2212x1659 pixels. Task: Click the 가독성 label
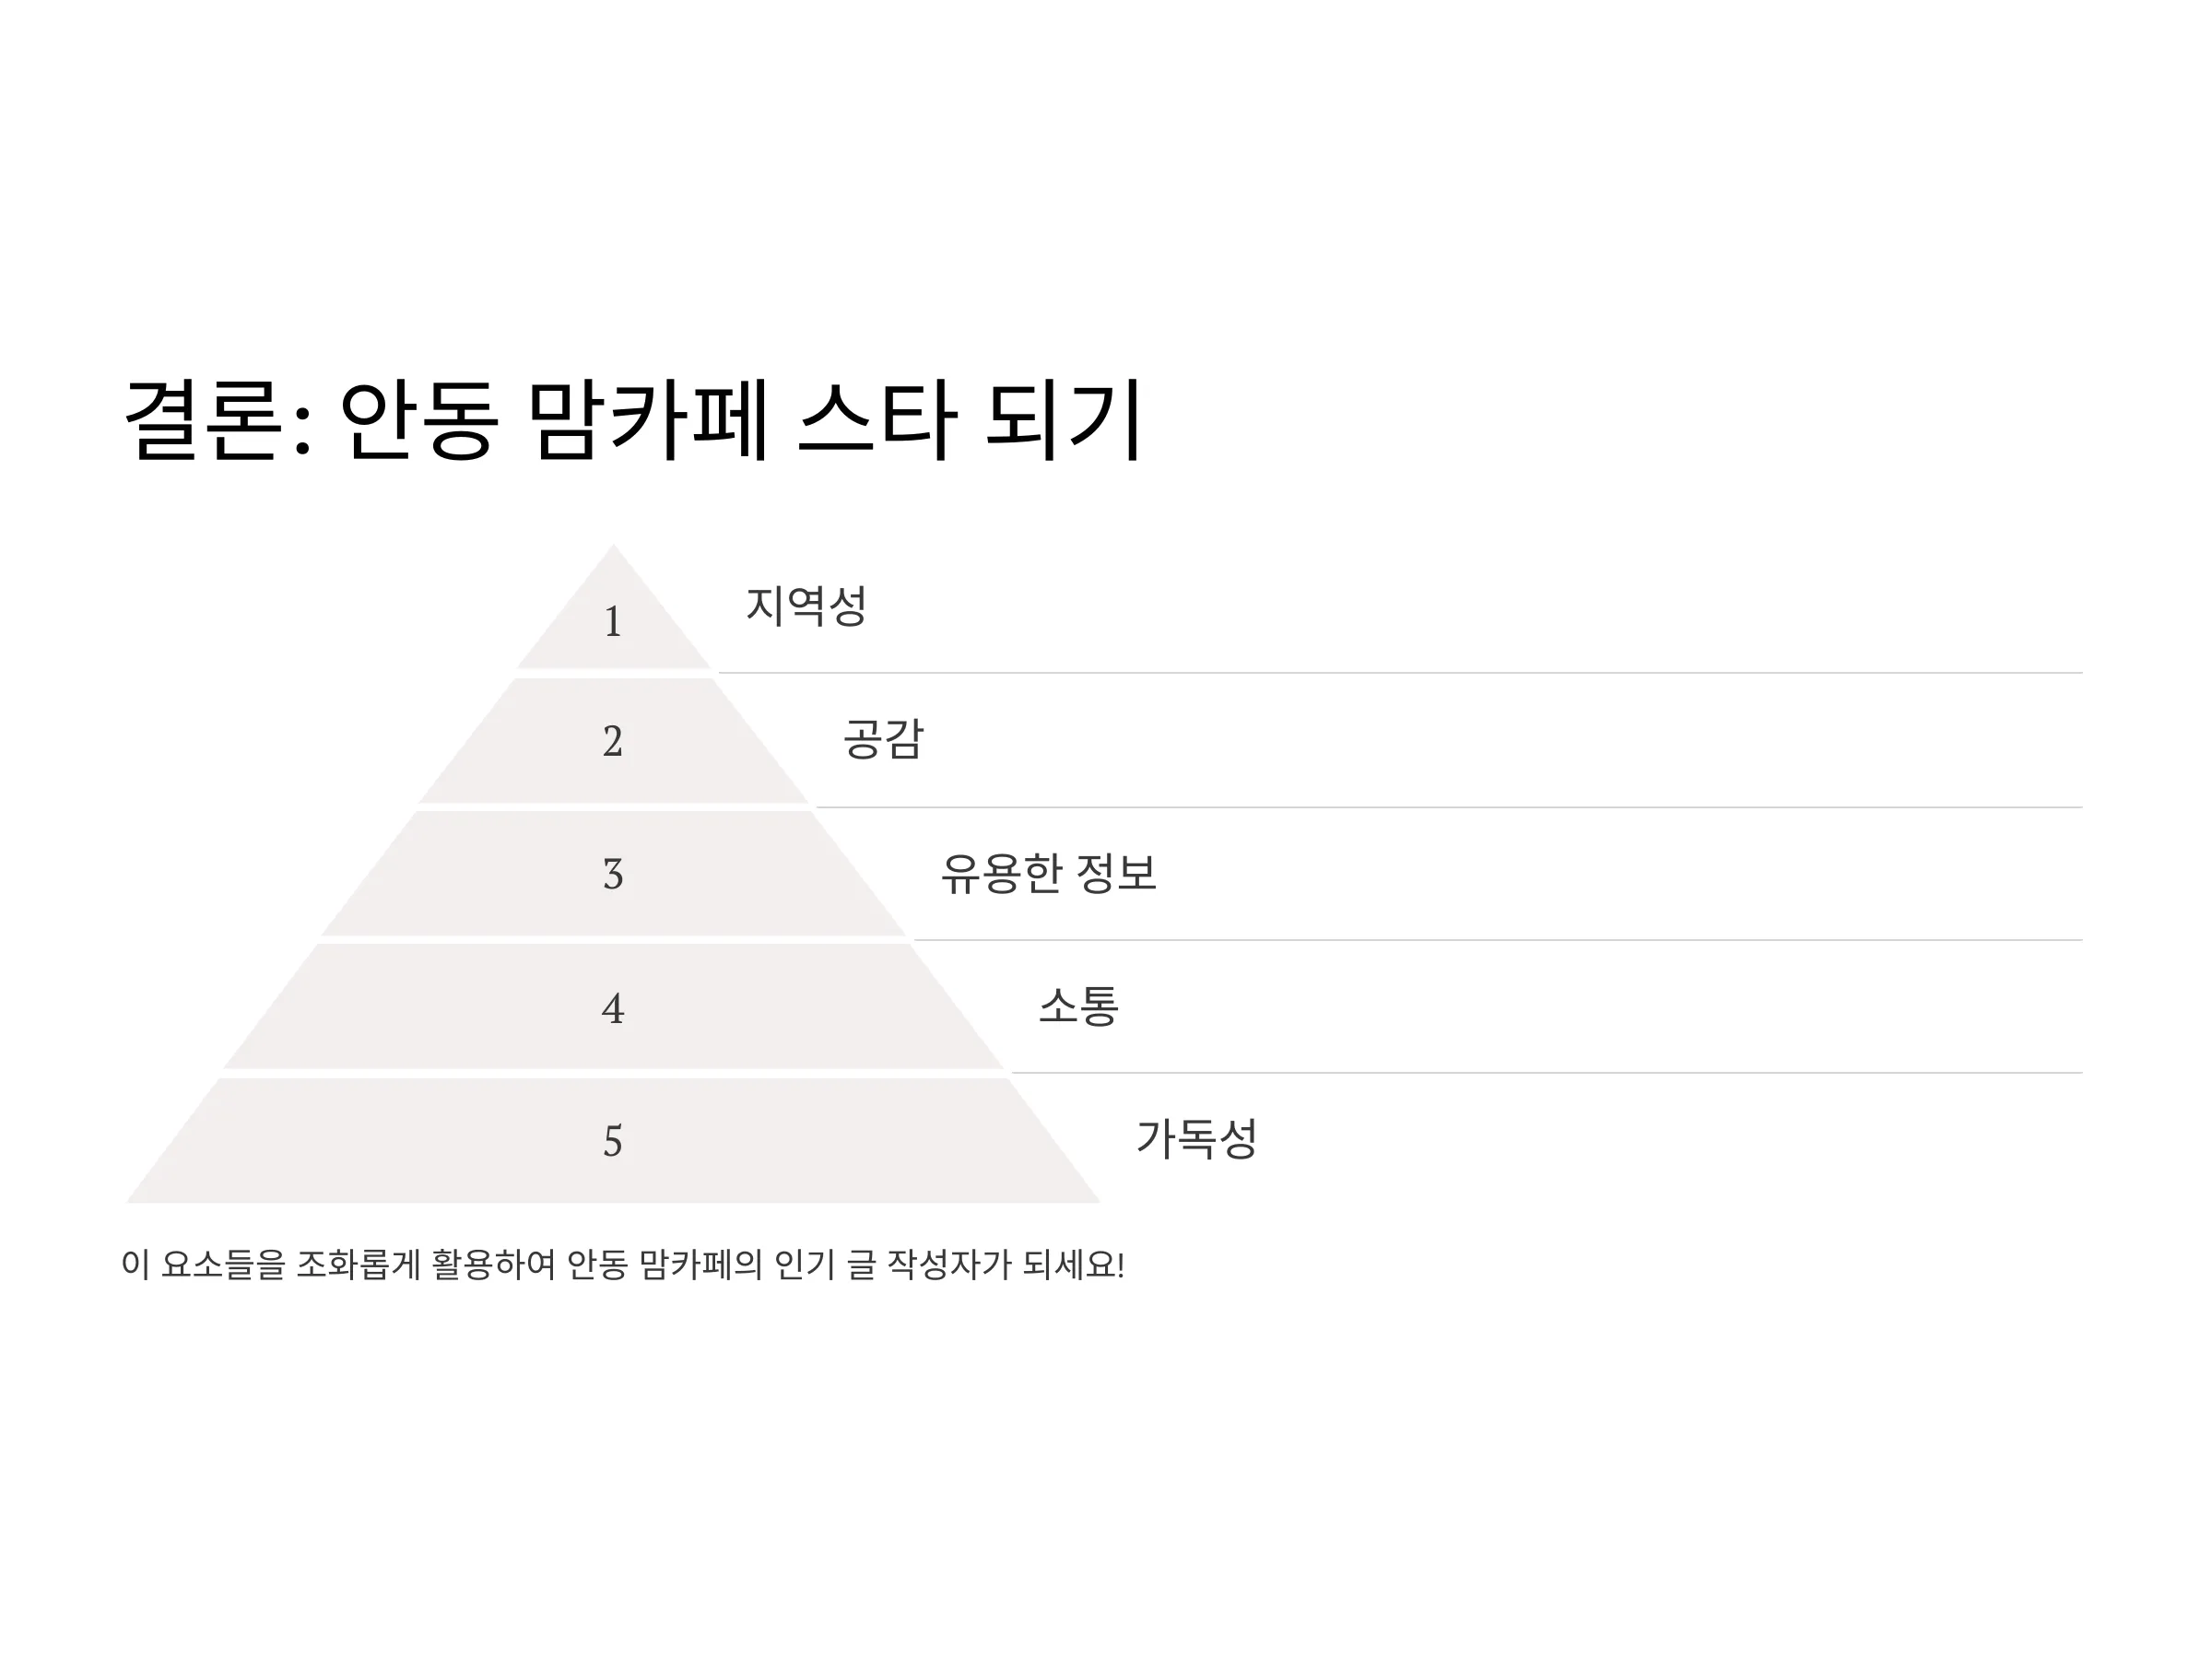pyautogui.click(x=1196, y=1139)
